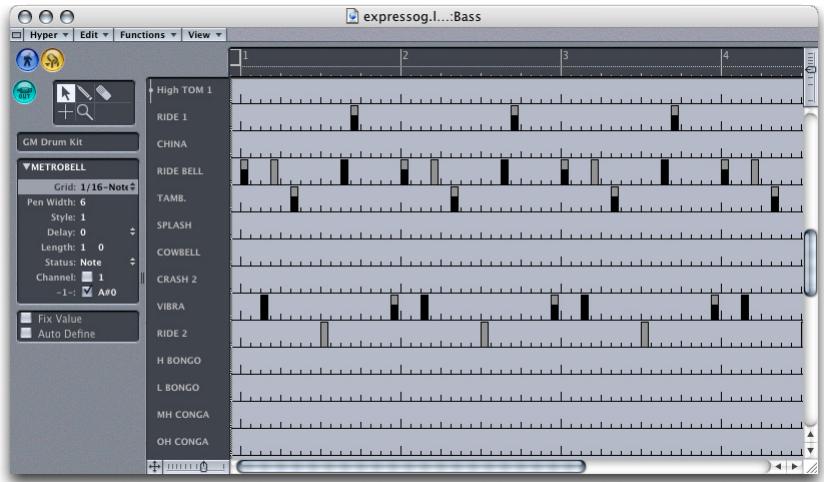Select the VIBRA row label

coord(170,306)
